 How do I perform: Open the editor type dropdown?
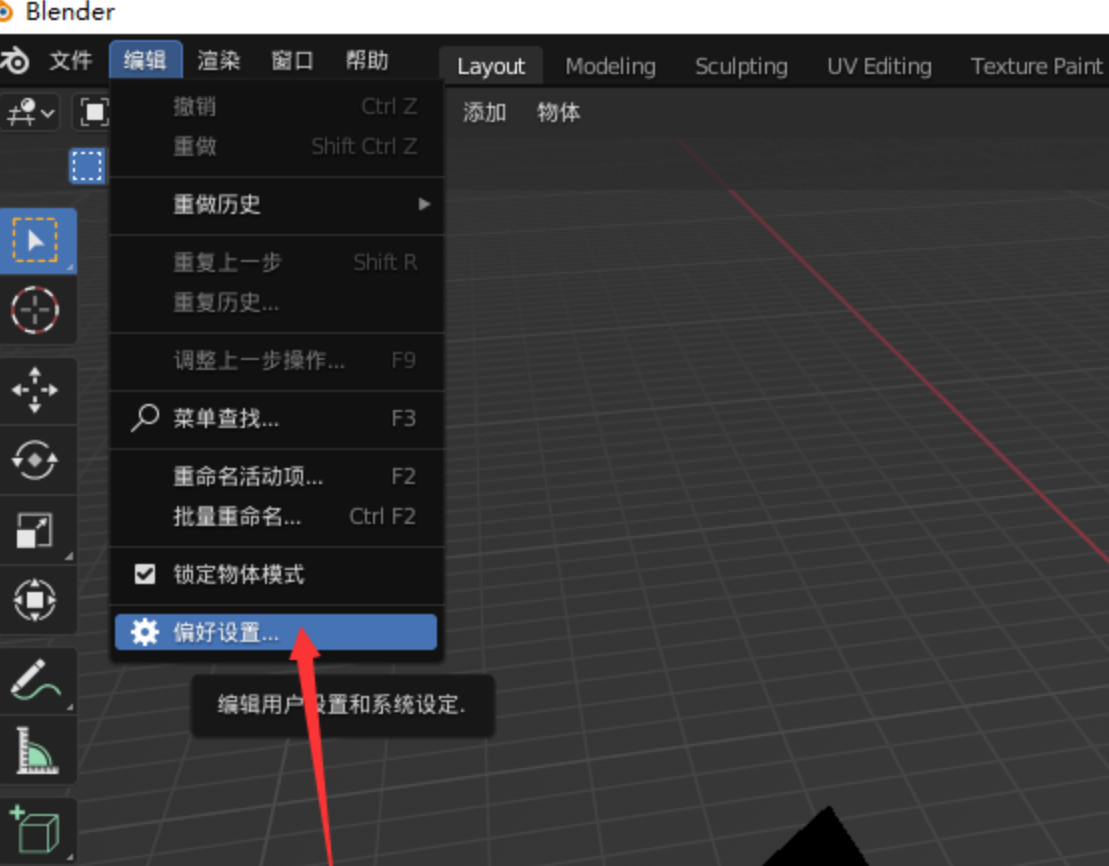click(x=30, y=112)
